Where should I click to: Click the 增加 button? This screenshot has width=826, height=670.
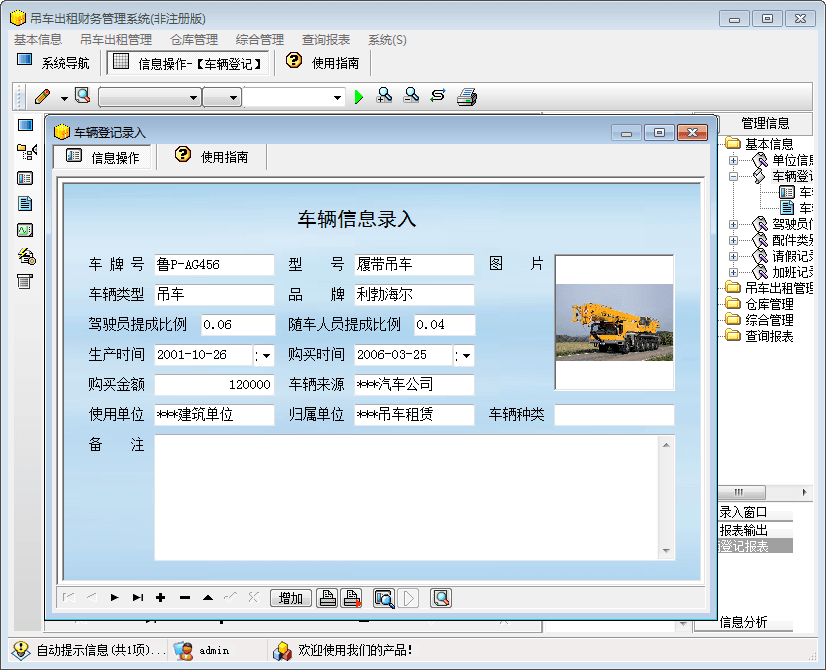[x=291, y=598]
